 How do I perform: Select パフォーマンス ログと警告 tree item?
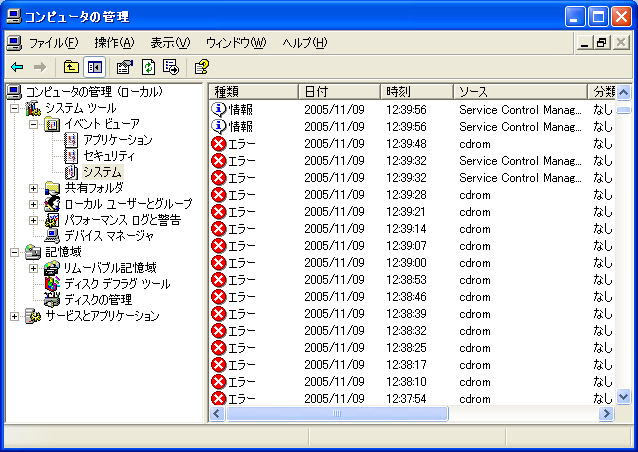[x=122, y=221]
